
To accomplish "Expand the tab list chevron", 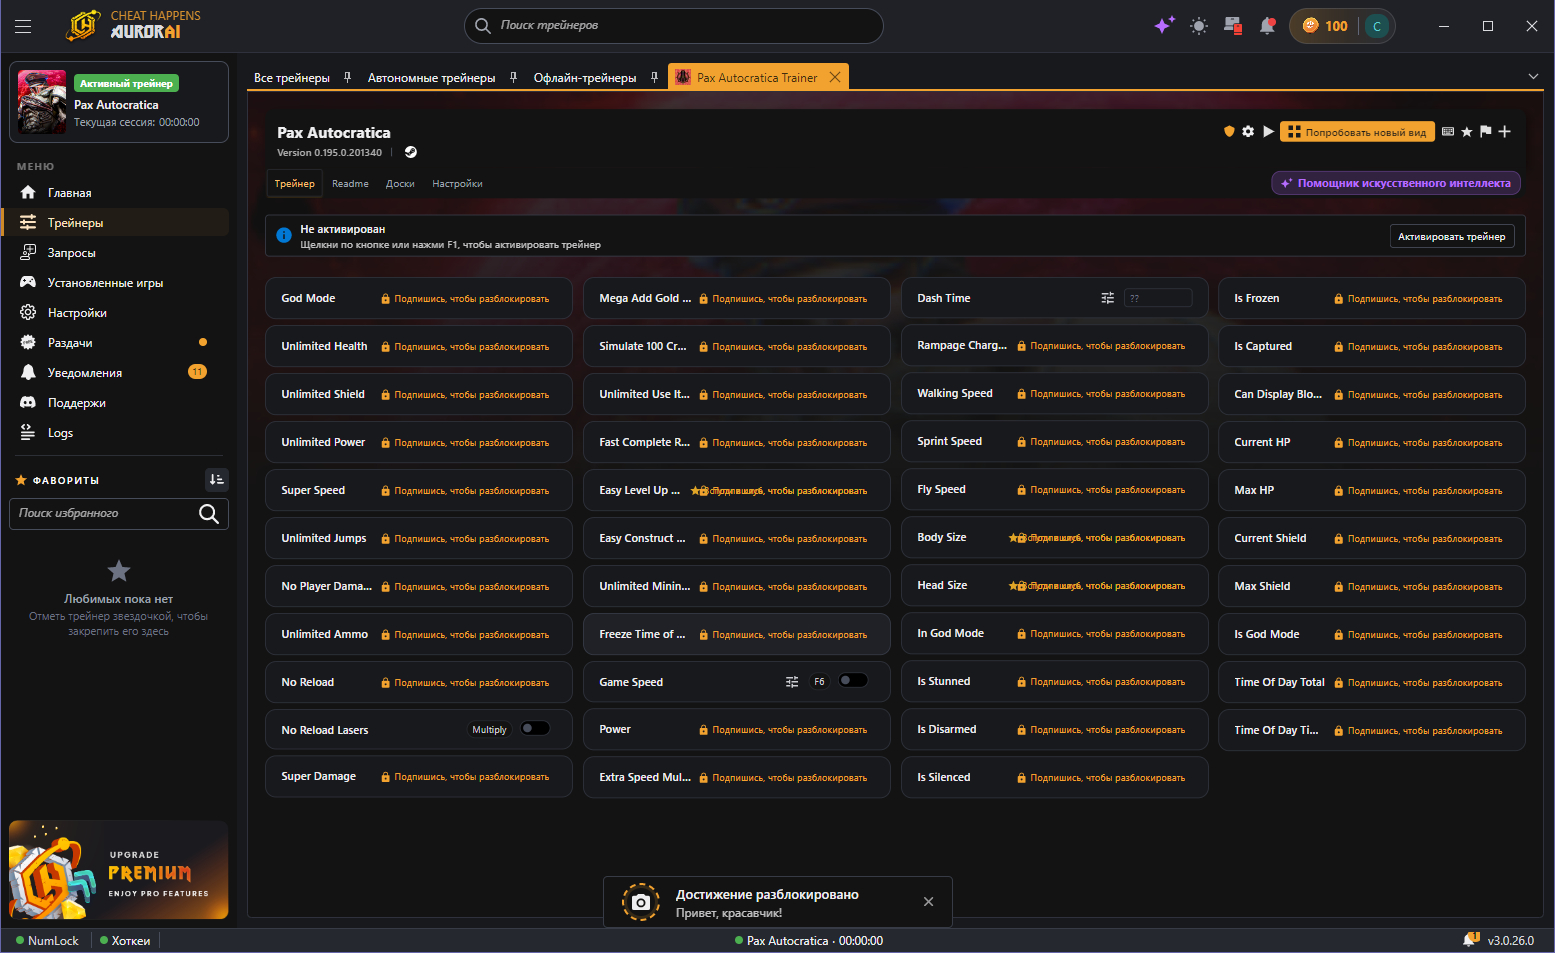I will [x=1533, y=77].
